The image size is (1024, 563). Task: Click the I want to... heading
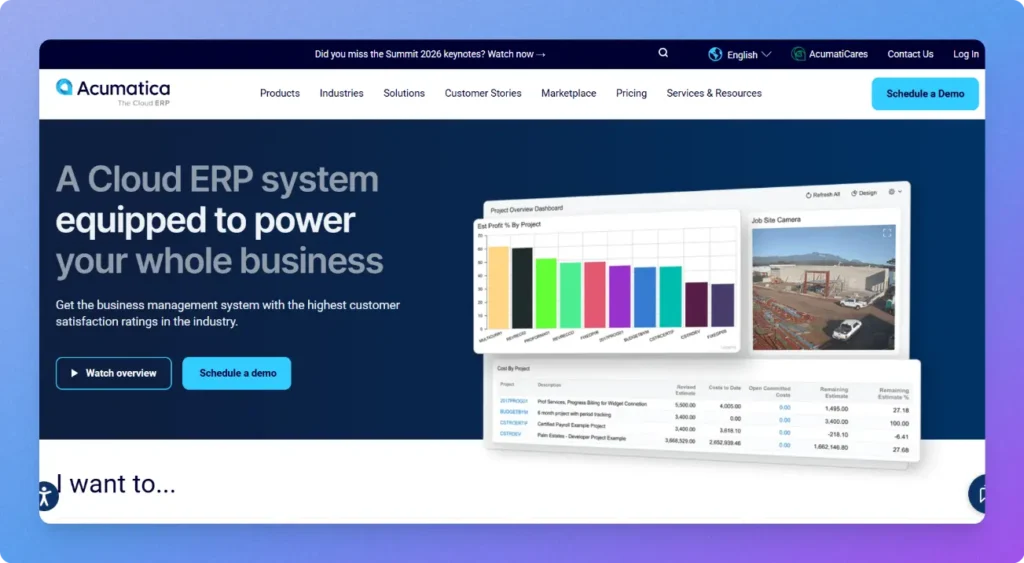(x=116, y=484)
